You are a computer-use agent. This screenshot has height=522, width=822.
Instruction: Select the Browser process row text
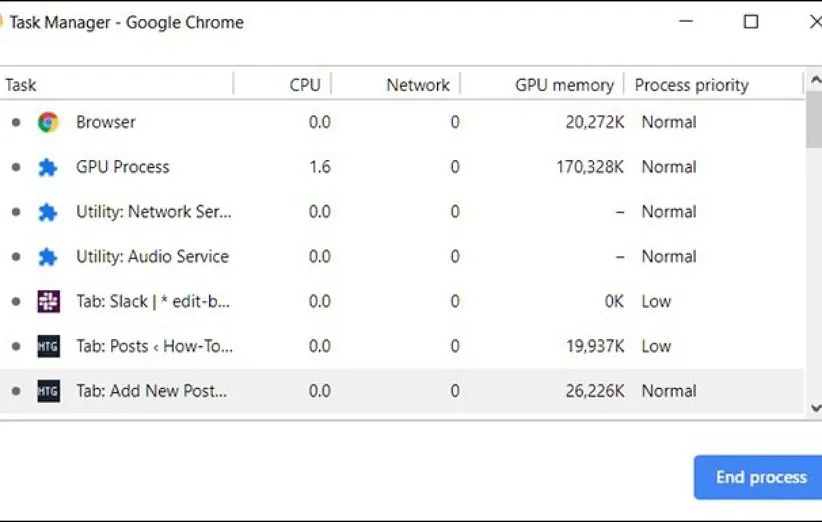click(x=106, y=122)
